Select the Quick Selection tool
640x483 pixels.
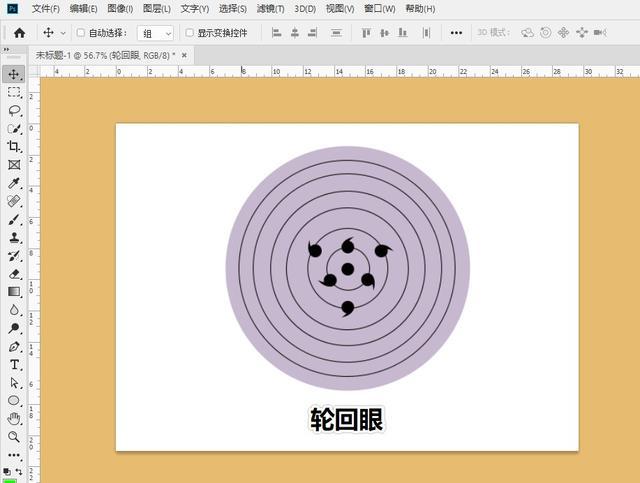[14, 129]
